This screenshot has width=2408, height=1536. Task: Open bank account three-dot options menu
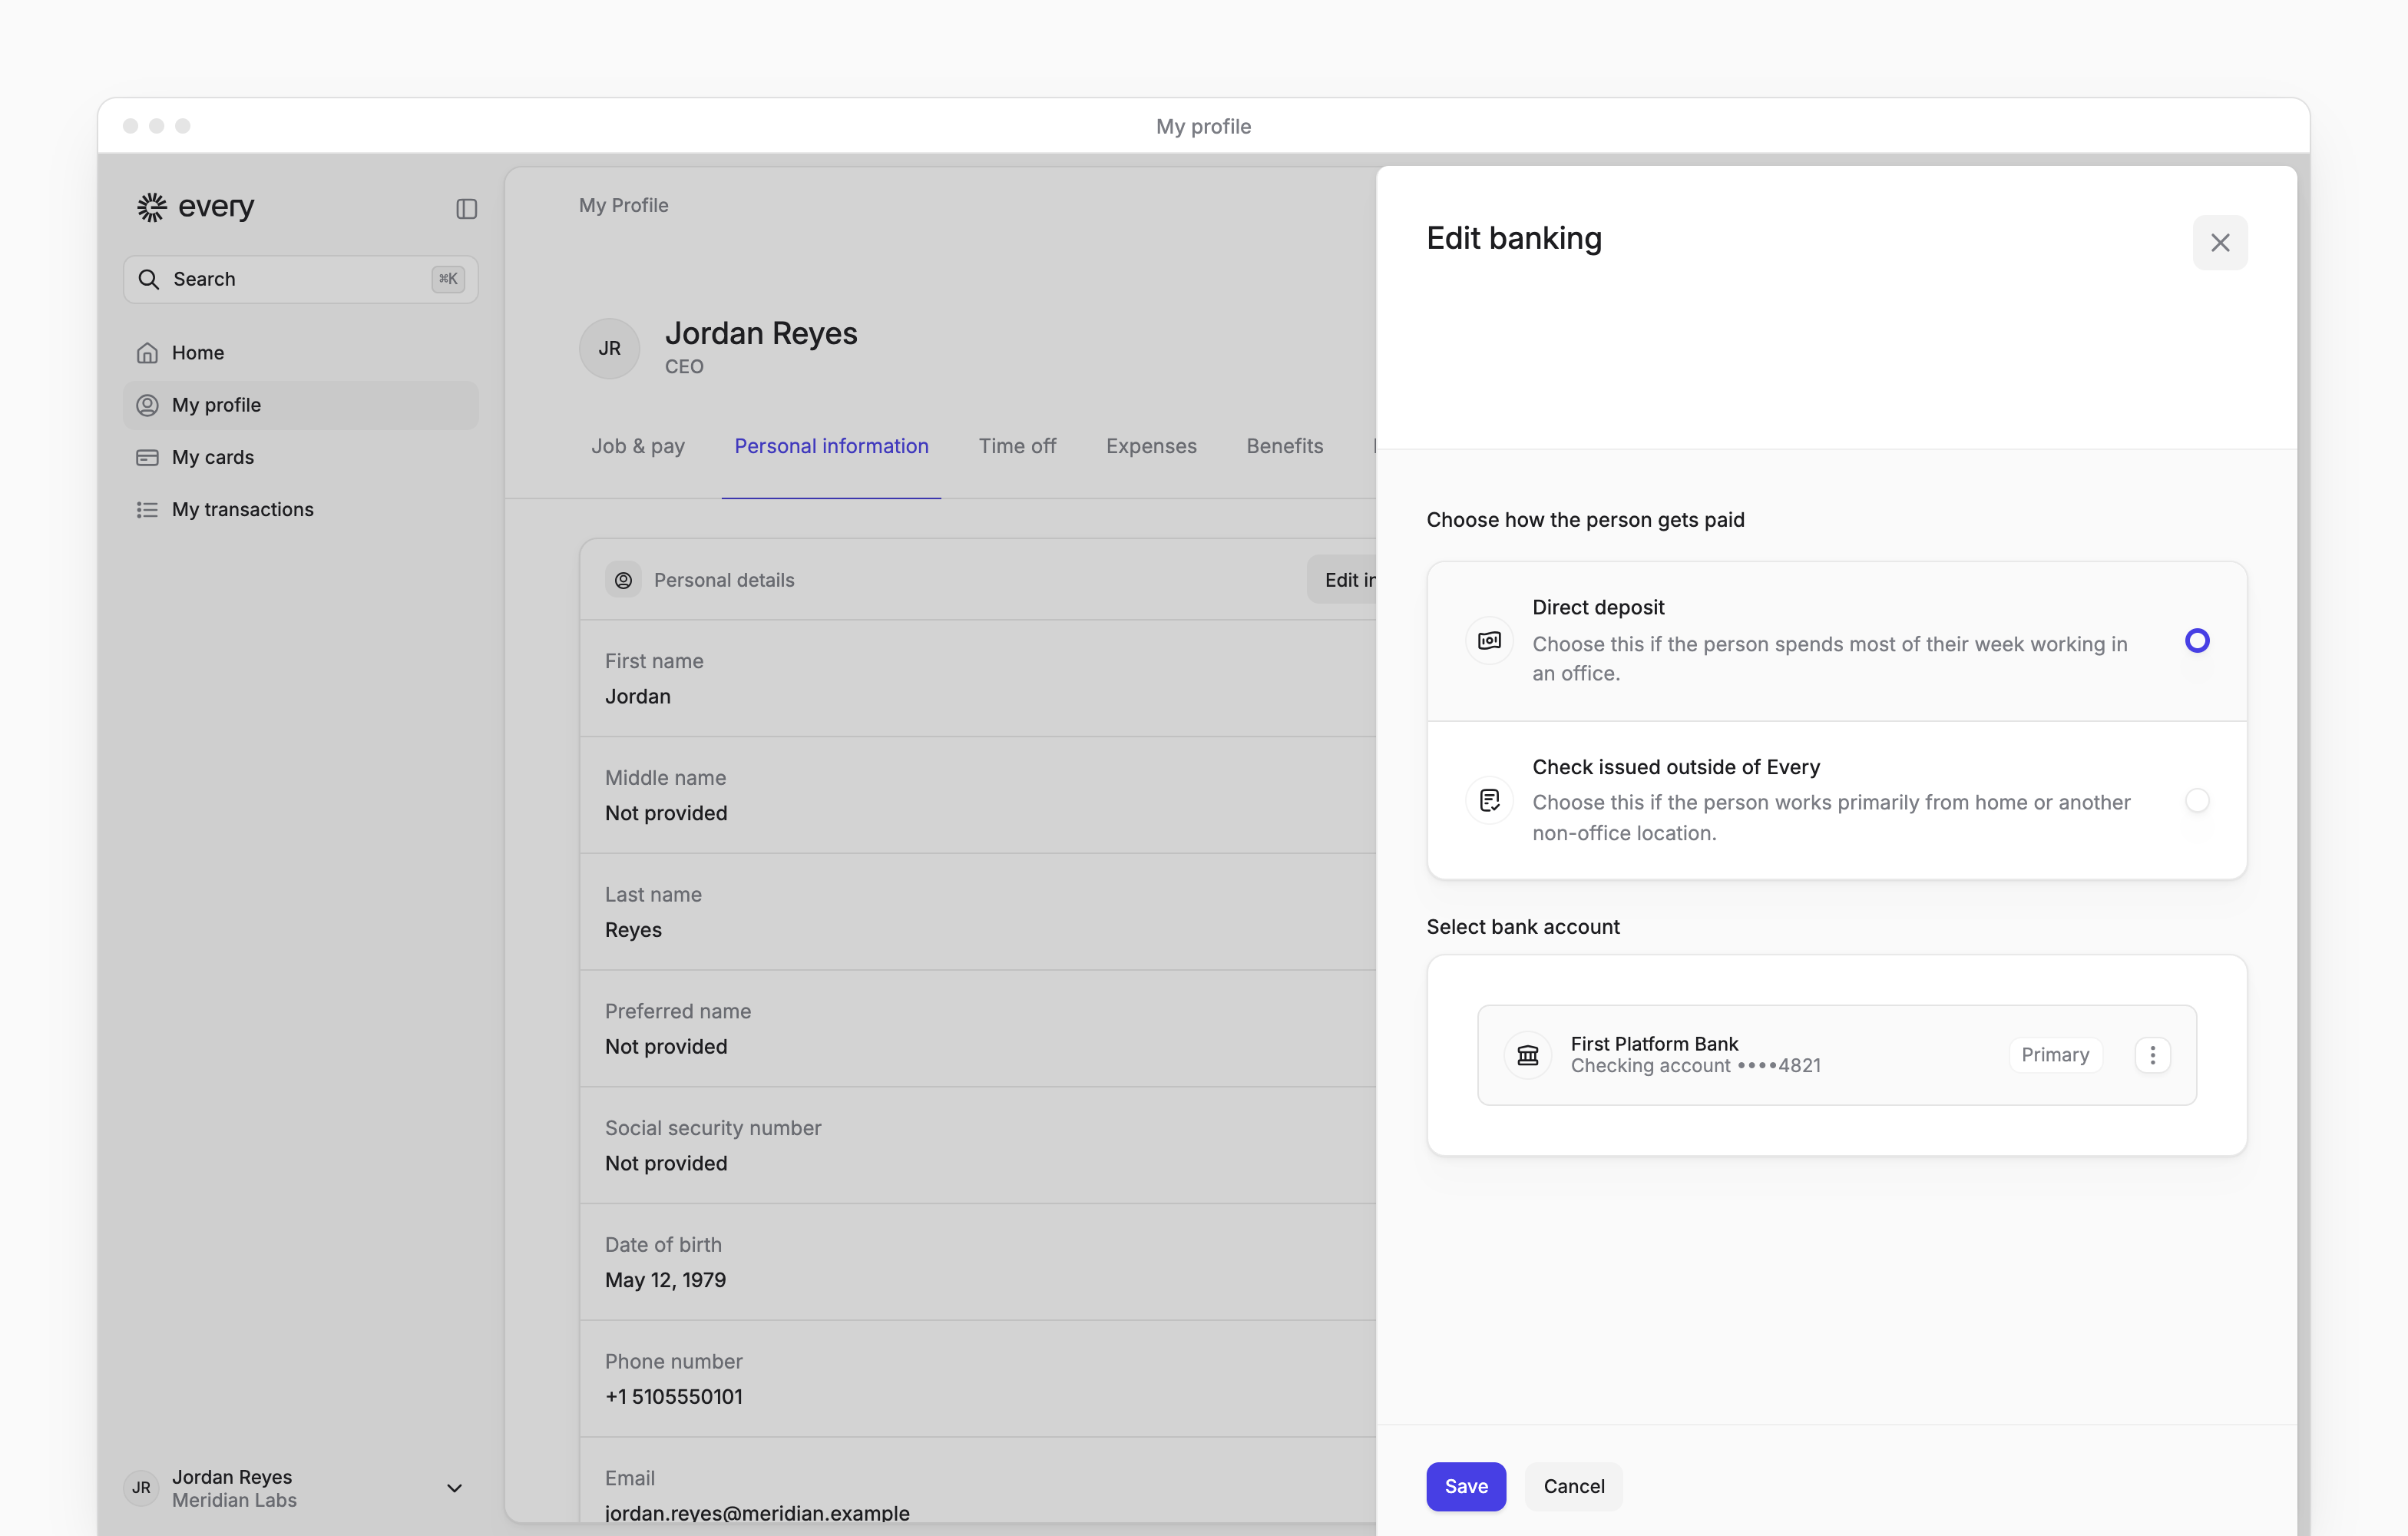click(2152, 1055)
